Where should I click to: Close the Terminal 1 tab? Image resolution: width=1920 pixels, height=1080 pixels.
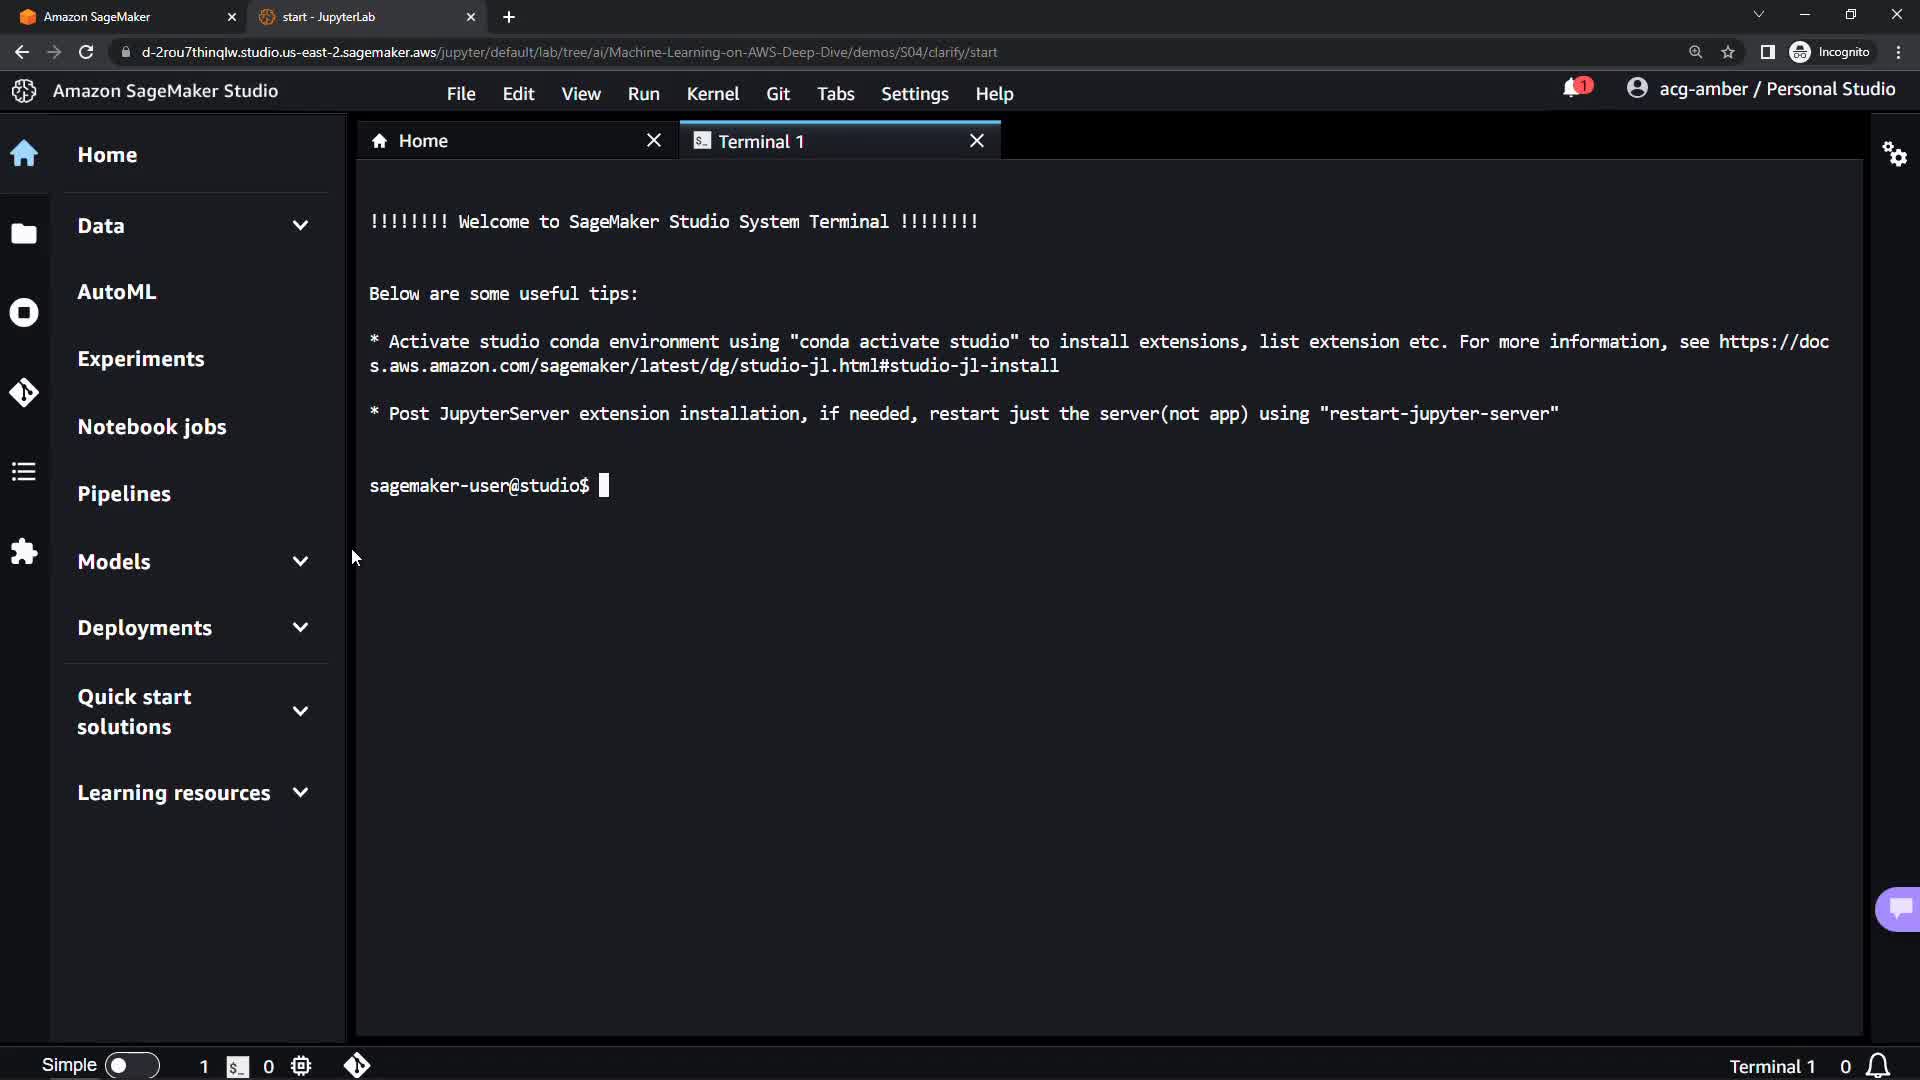point(977,141)
